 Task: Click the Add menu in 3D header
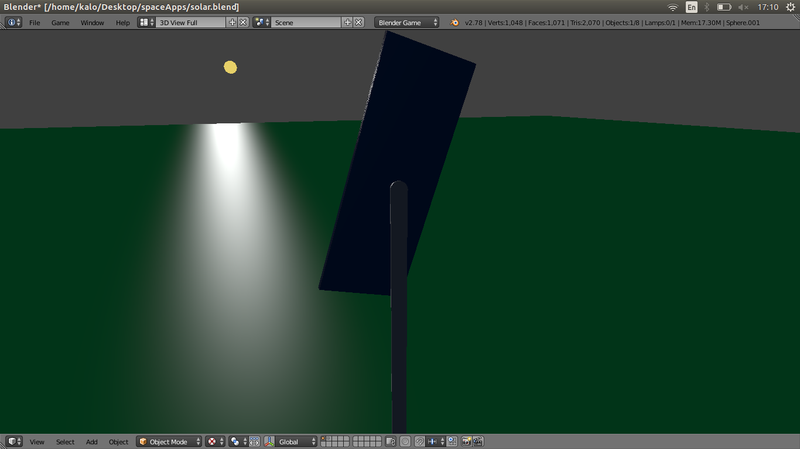(x=92, y=441)
